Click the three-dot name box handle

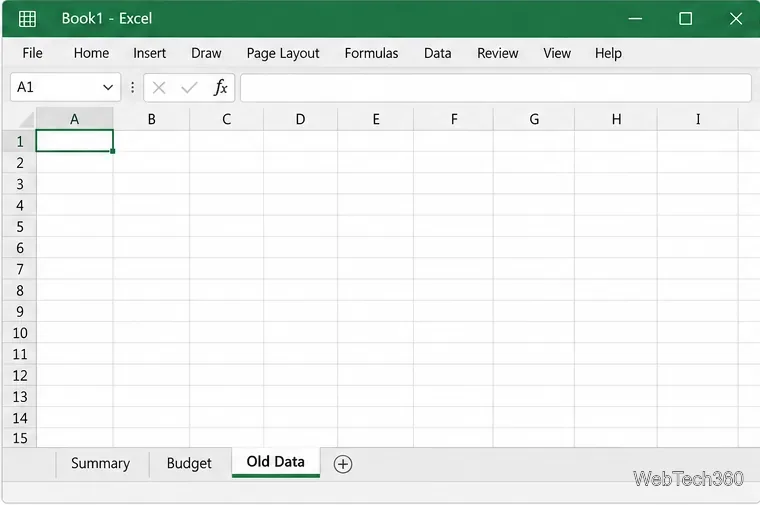[x=132, y=88]
